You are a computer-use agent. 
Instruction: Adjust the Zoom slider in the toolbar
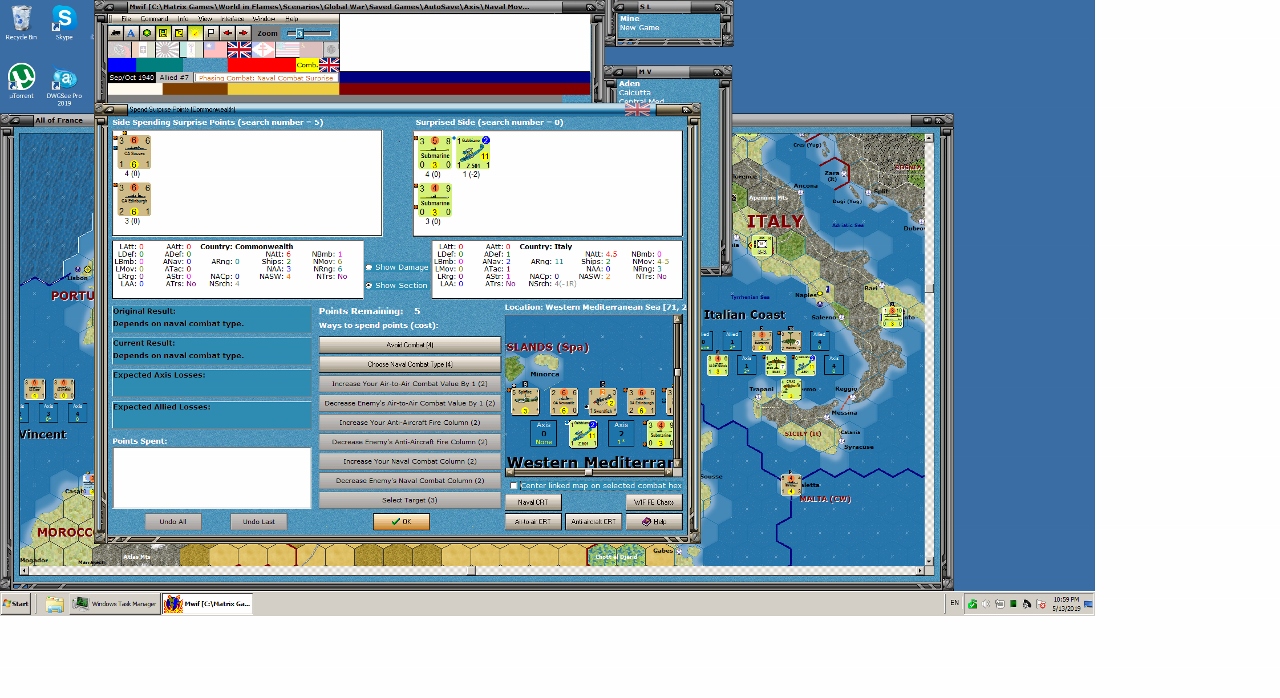click(300, 33)
